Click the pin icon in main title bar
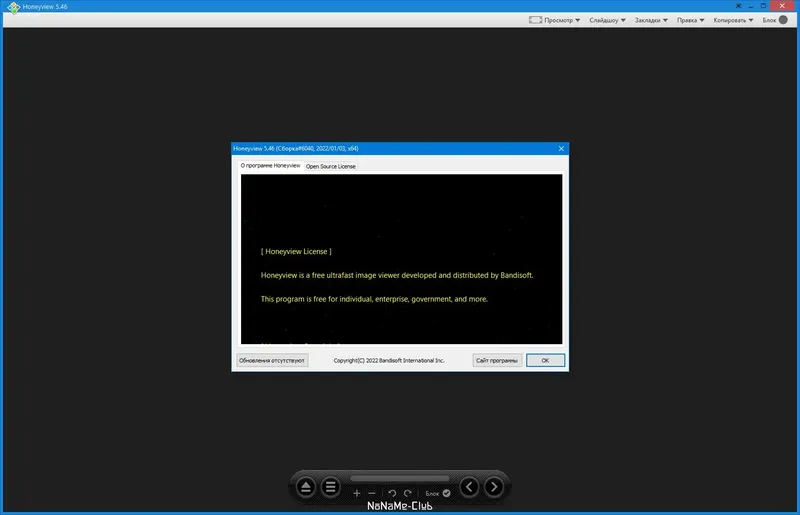Viewport: 800px width, 515px height. (738, 6)
